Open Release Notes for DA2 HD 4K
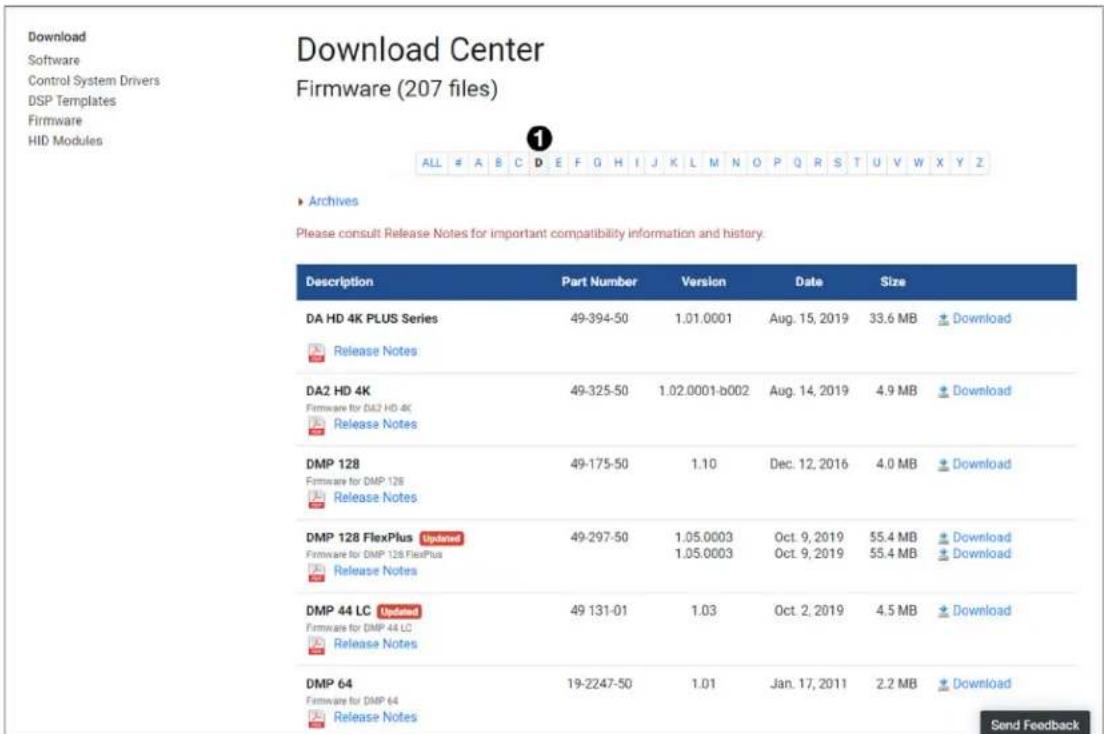This screenshot has height=734, width=1104. pos(375,424)
